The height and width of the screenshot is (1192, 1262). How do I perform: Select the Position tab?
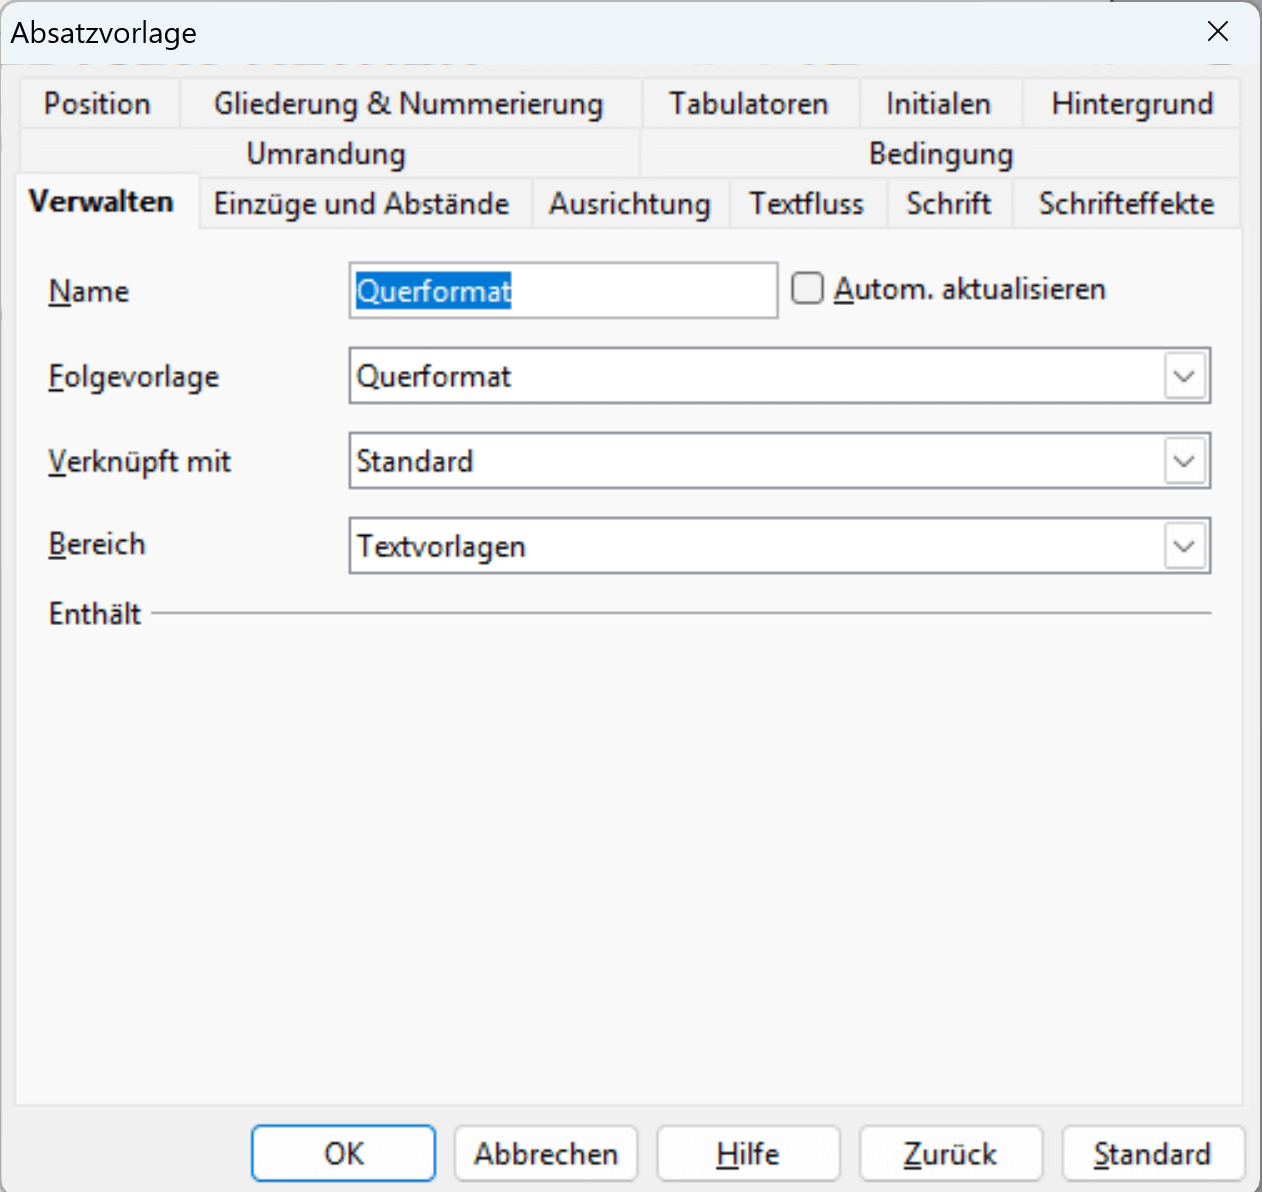pyautogui.click(x=97, y=103)
